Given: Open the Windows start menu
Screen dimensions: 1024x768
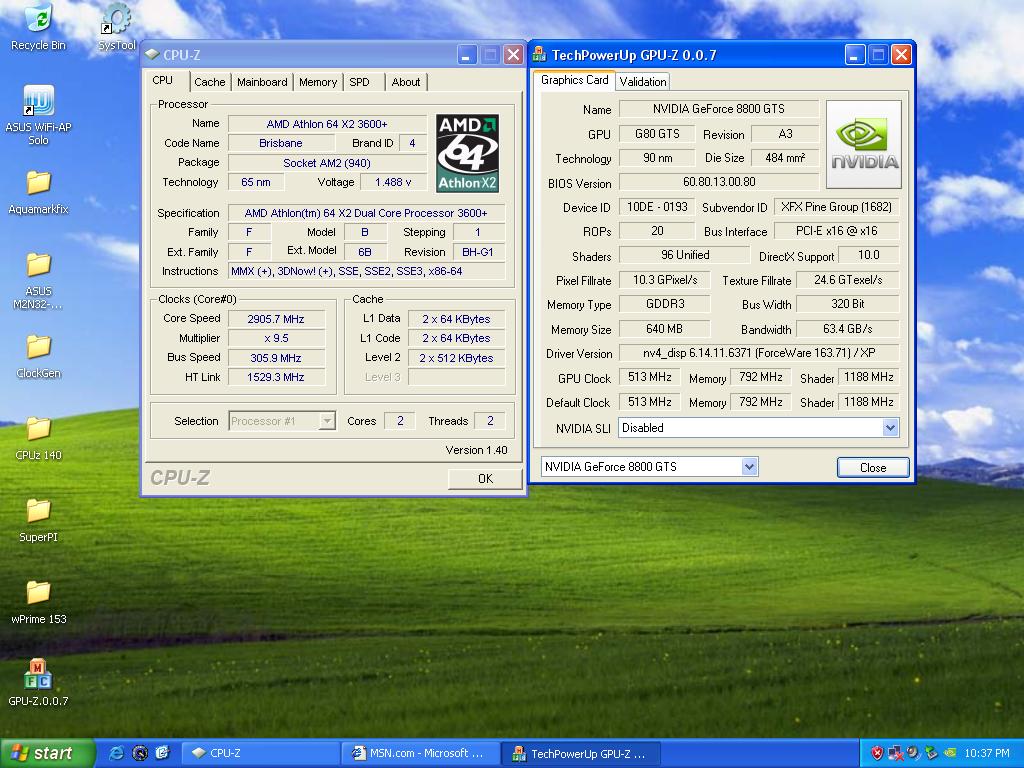Looking at the screenshot, I should tap(47, 753).
